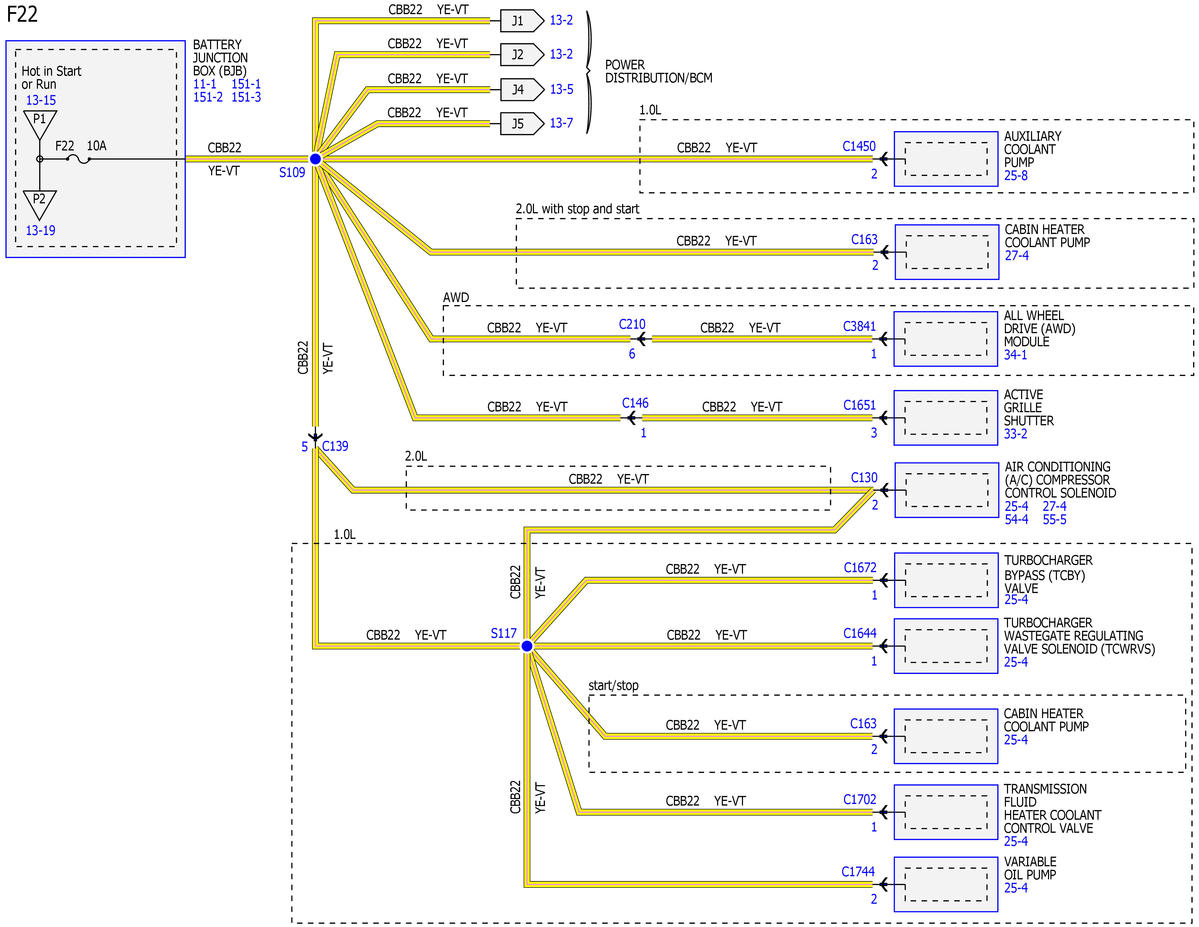Open page link 13-15 under Hot in Start
The height and width of the screenshot is (927, 1199).
tap(41, 100)
